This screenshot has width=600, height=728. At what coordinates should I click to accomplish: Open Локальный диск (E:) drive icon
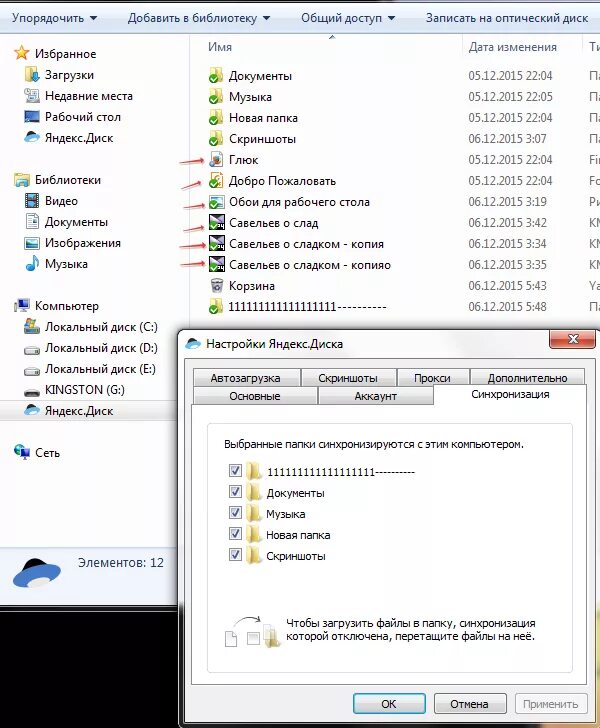(x=32, y=370)
